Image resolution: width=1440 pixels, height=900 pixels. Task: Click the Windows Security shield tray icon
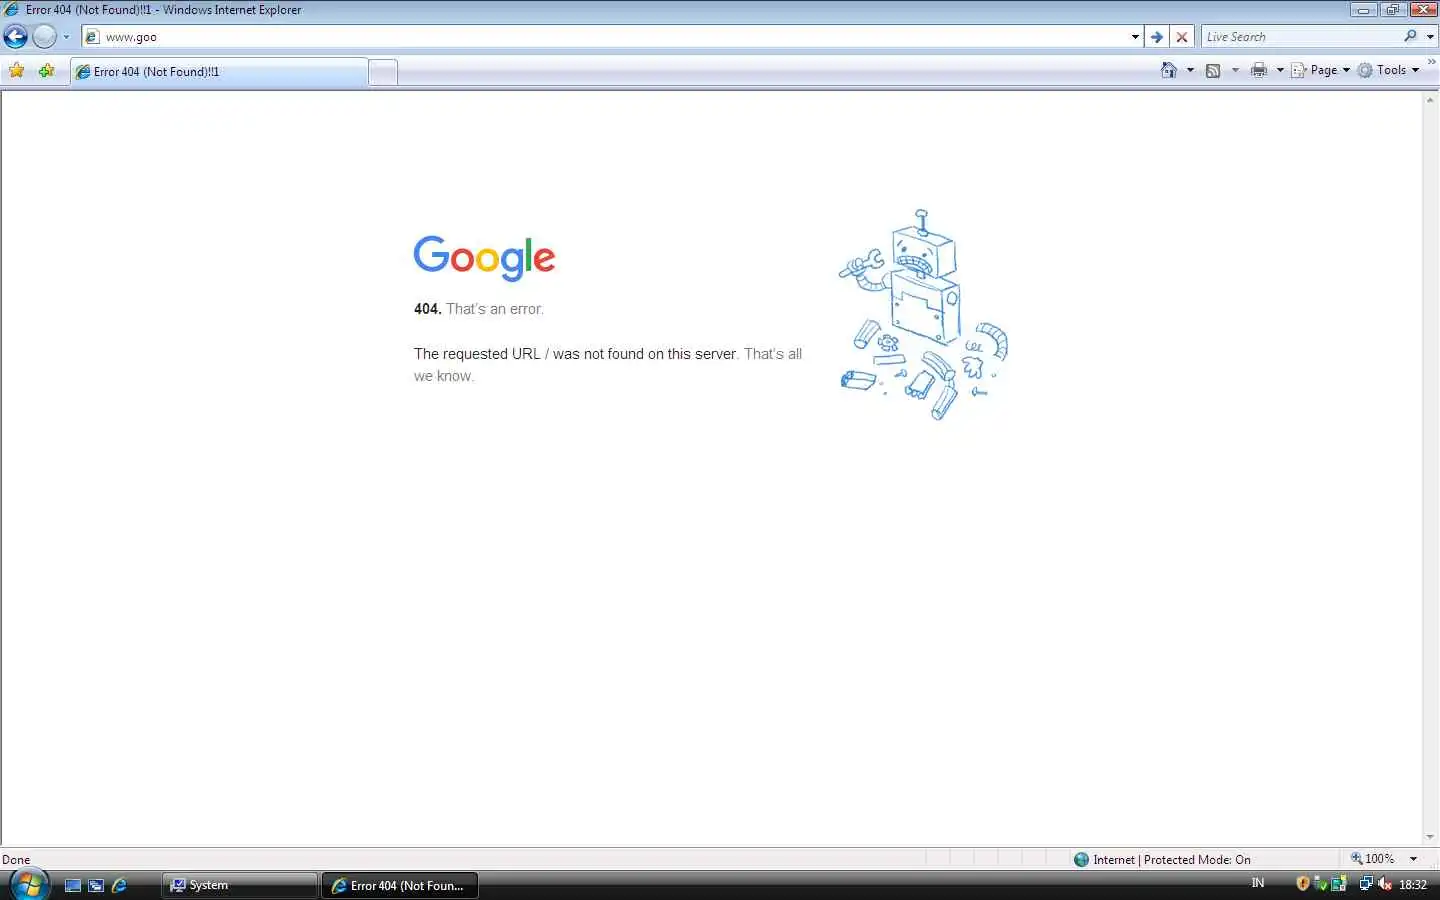[x=1303, y=884]
